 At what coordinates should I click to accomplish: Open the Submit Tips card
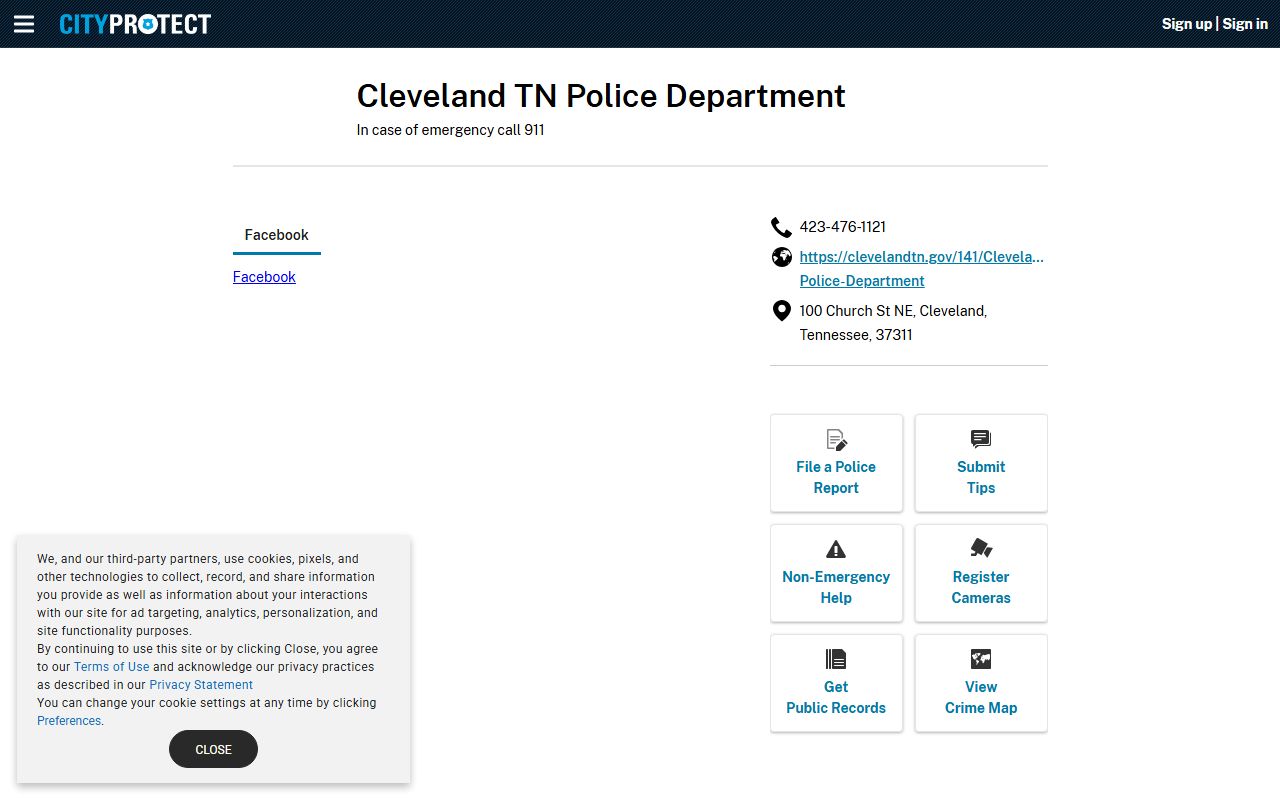pyautogui.click(x=981, y=463)
